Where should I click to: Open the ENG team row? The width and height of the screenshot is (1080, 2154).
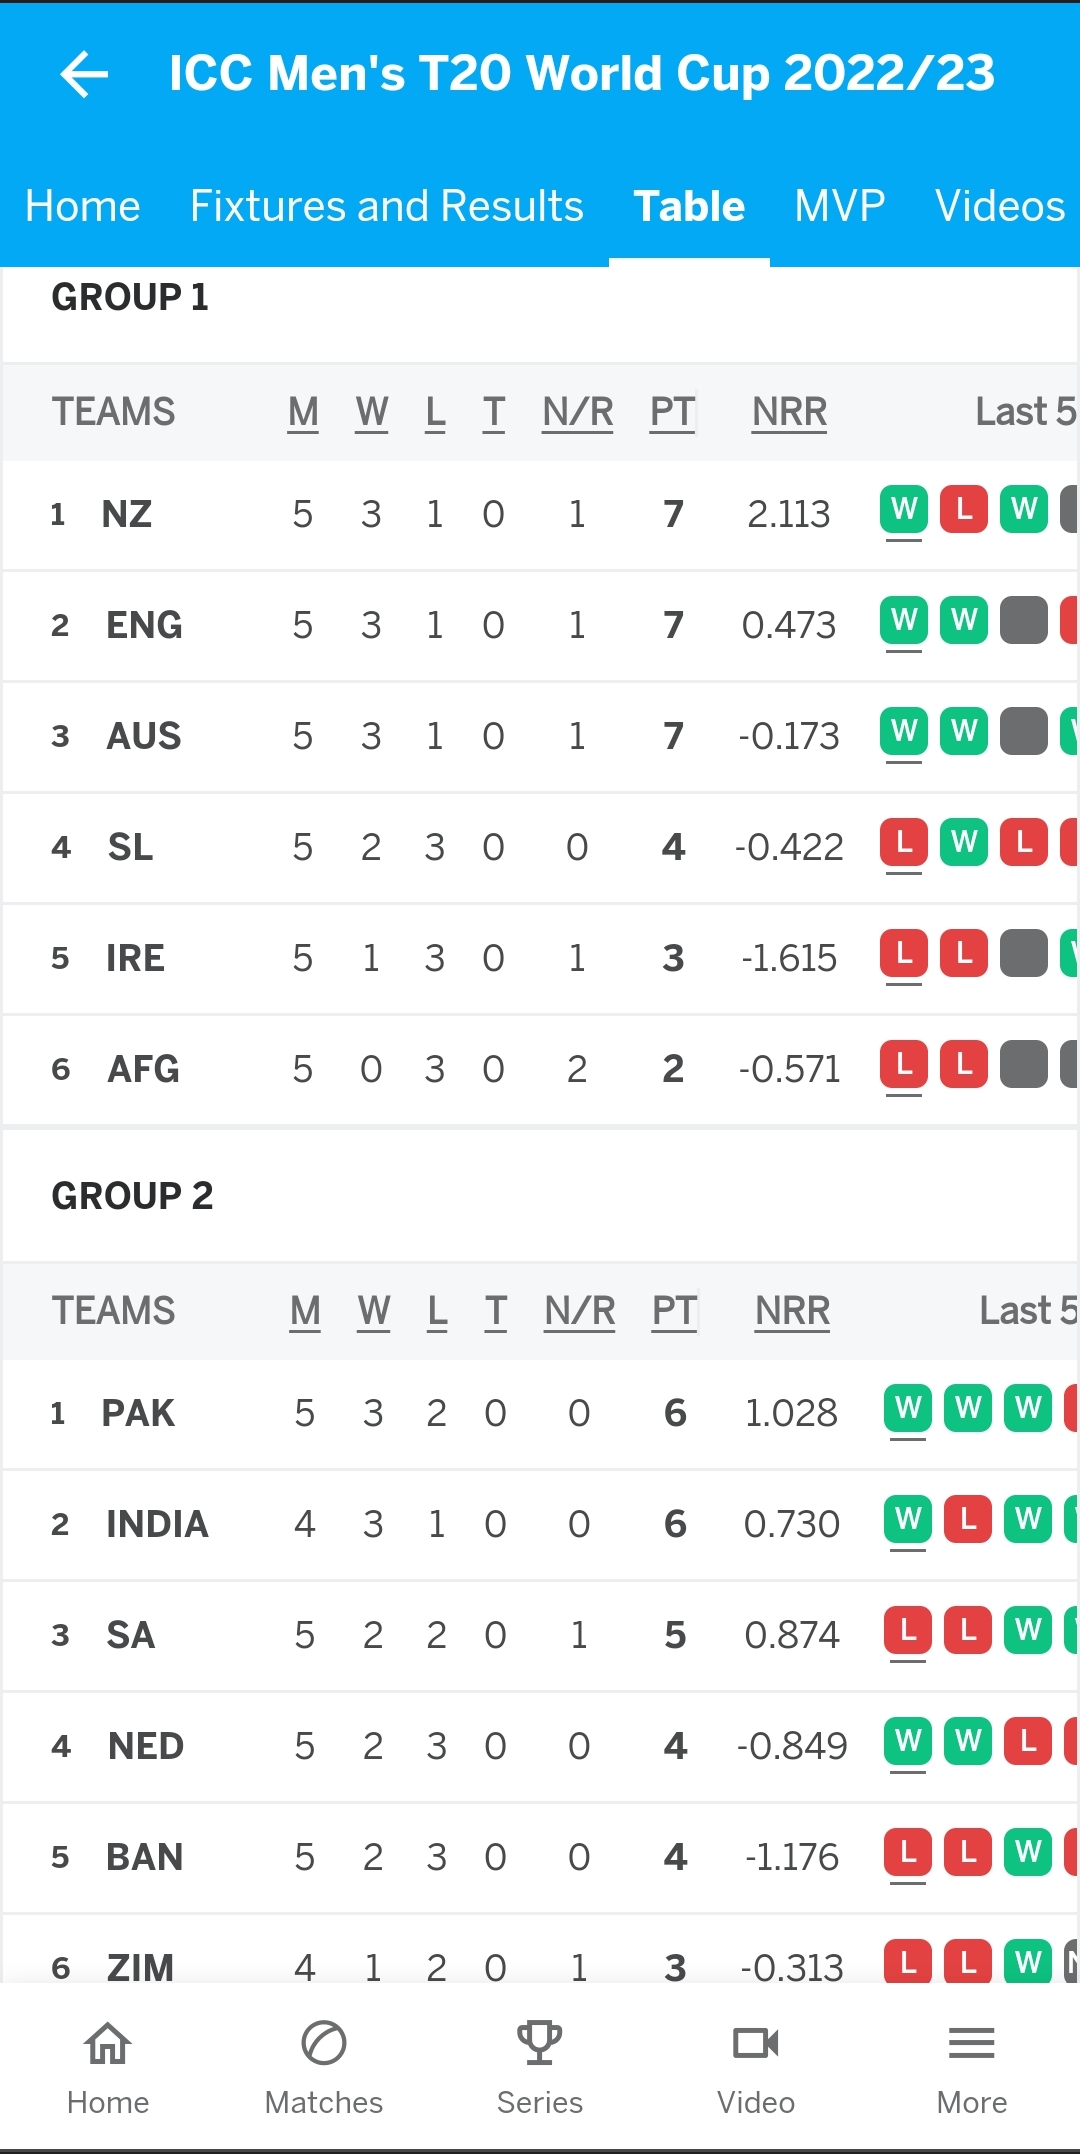540,626
